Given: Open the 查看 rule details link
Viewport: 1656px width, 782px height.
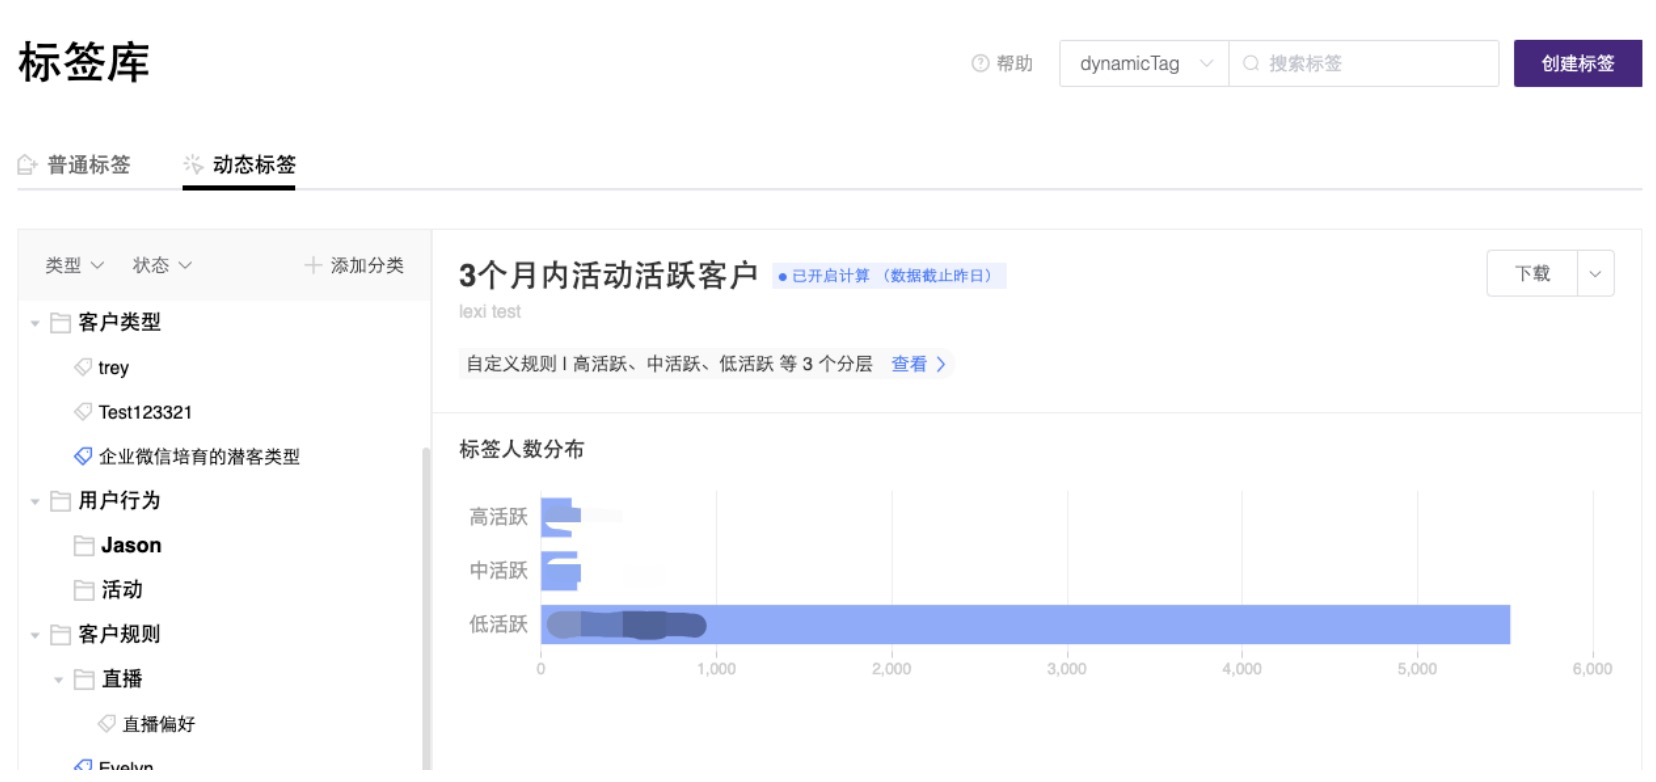Looking at the screenshot, I should (x=917, y=364).
